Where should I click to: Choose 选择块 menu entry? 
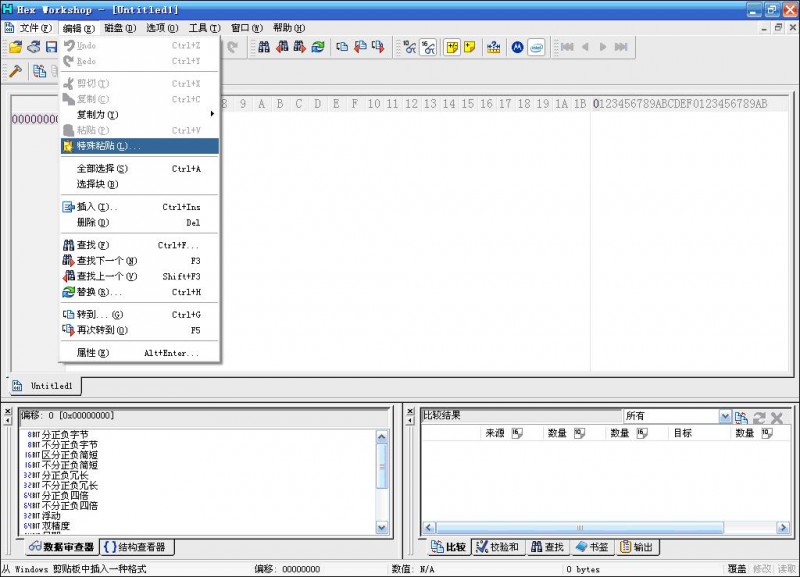139,184
